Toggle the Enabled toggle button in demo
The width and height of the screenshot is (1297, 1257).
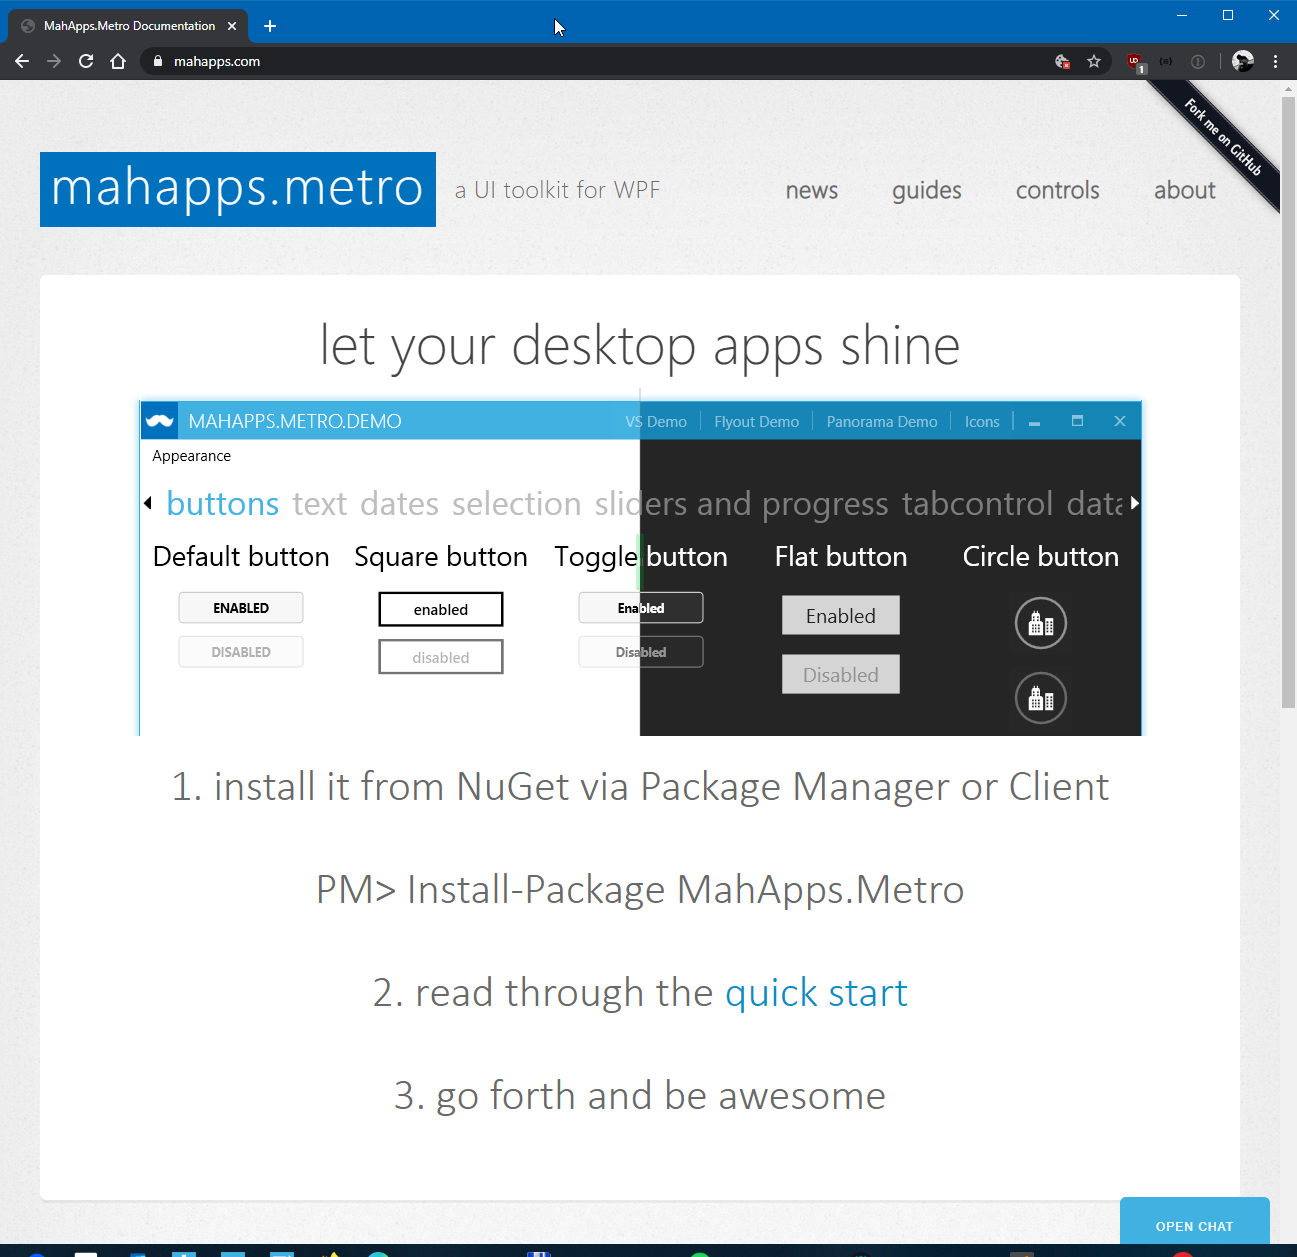point(641,608)
